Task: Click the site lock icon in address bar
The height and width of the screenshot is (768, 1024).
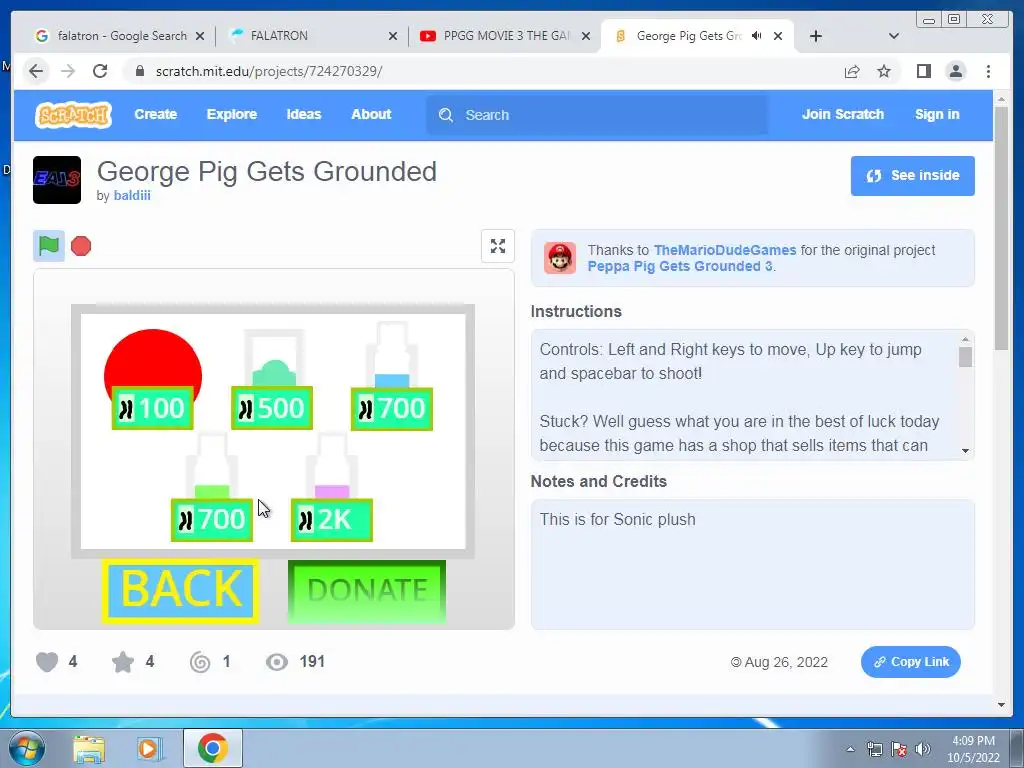Action: pos(139,71)
